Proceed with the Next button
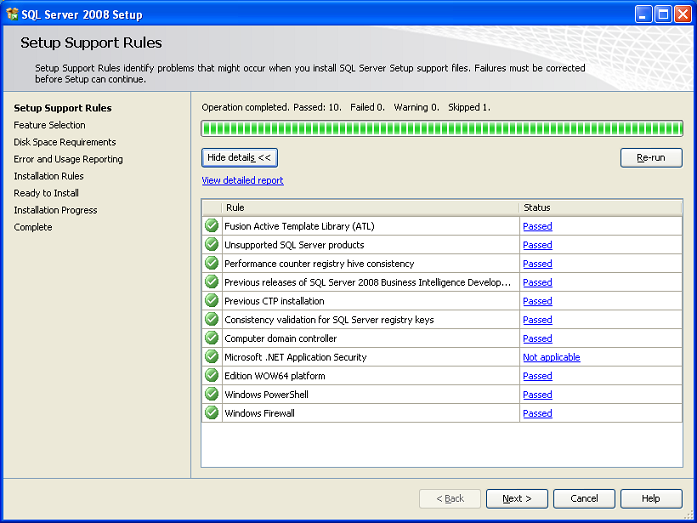The width and height of the screenshot is (697, 523). (517, 499)
